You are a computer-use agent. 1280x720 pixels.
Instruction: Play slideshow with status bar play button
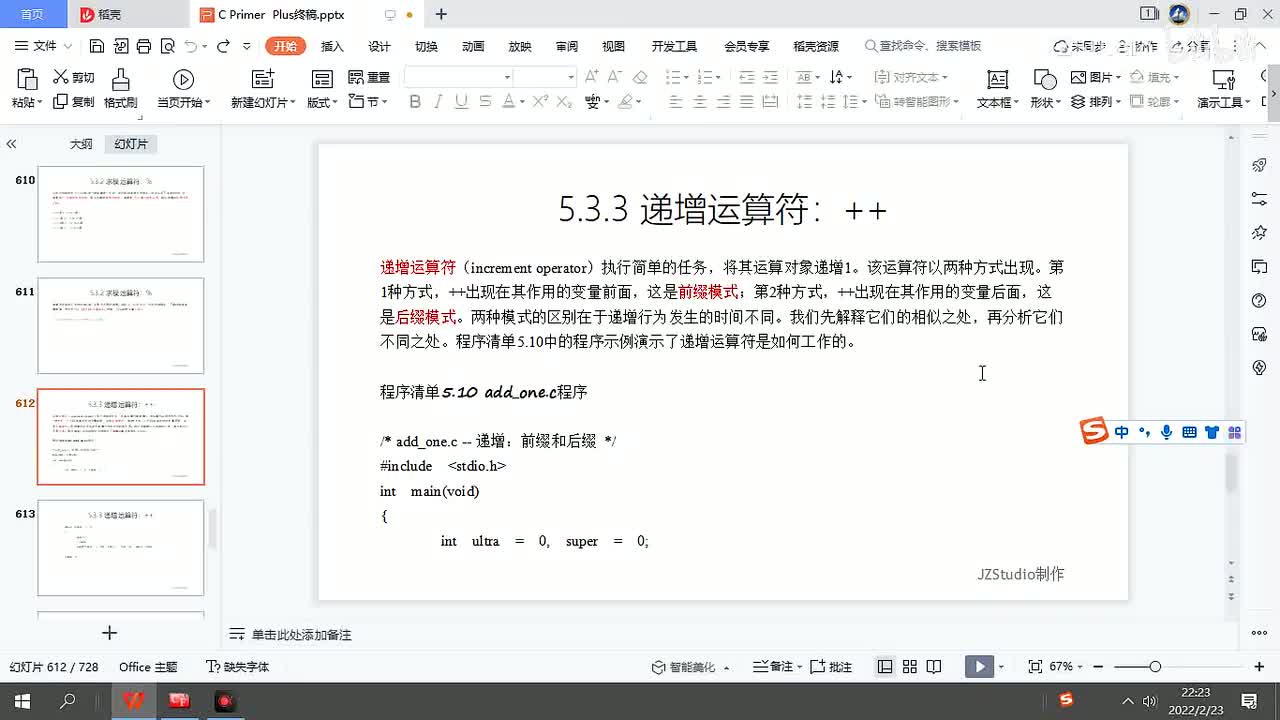point(979,666)
